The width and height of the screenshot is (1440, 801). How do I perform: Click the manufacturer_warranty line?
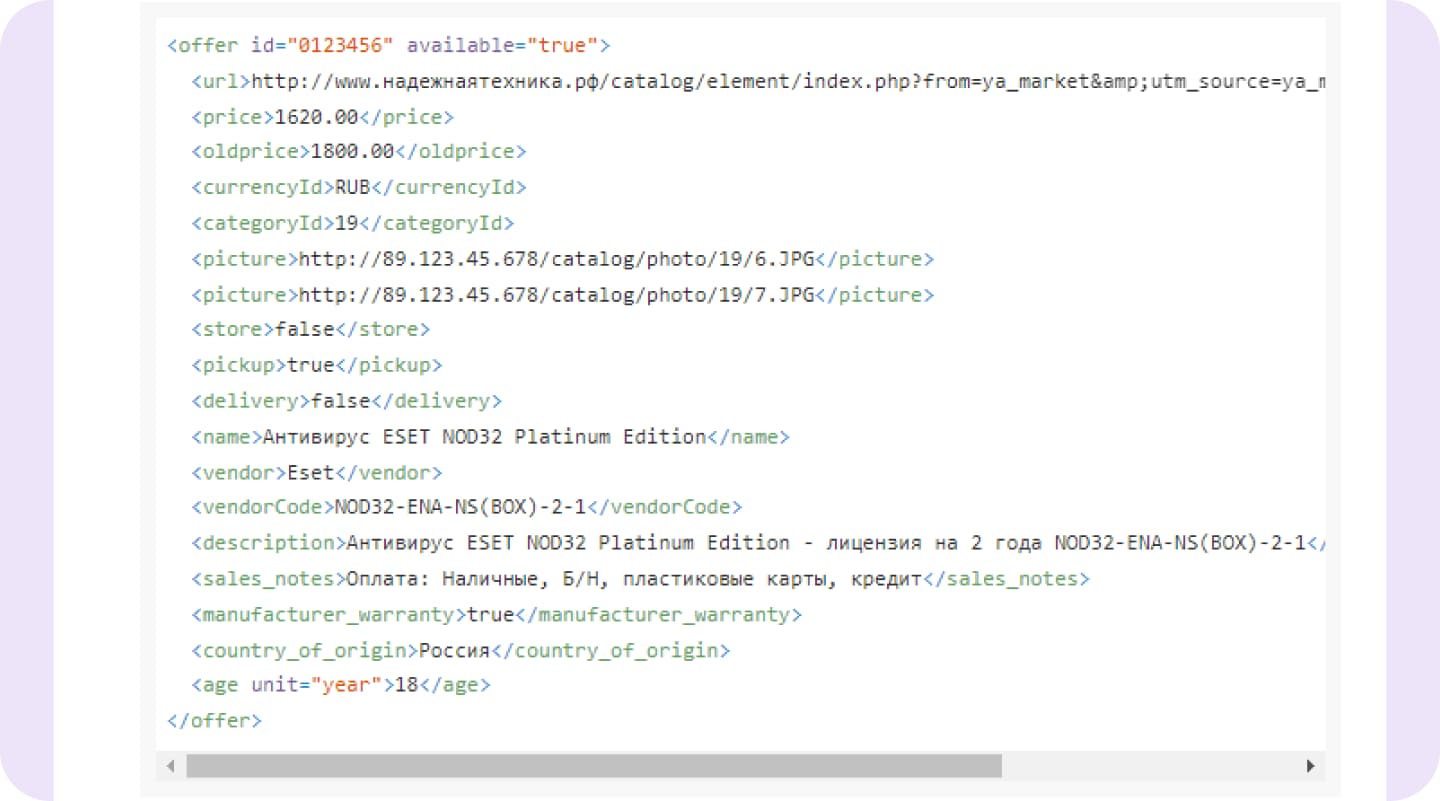[x=497, y=614]
